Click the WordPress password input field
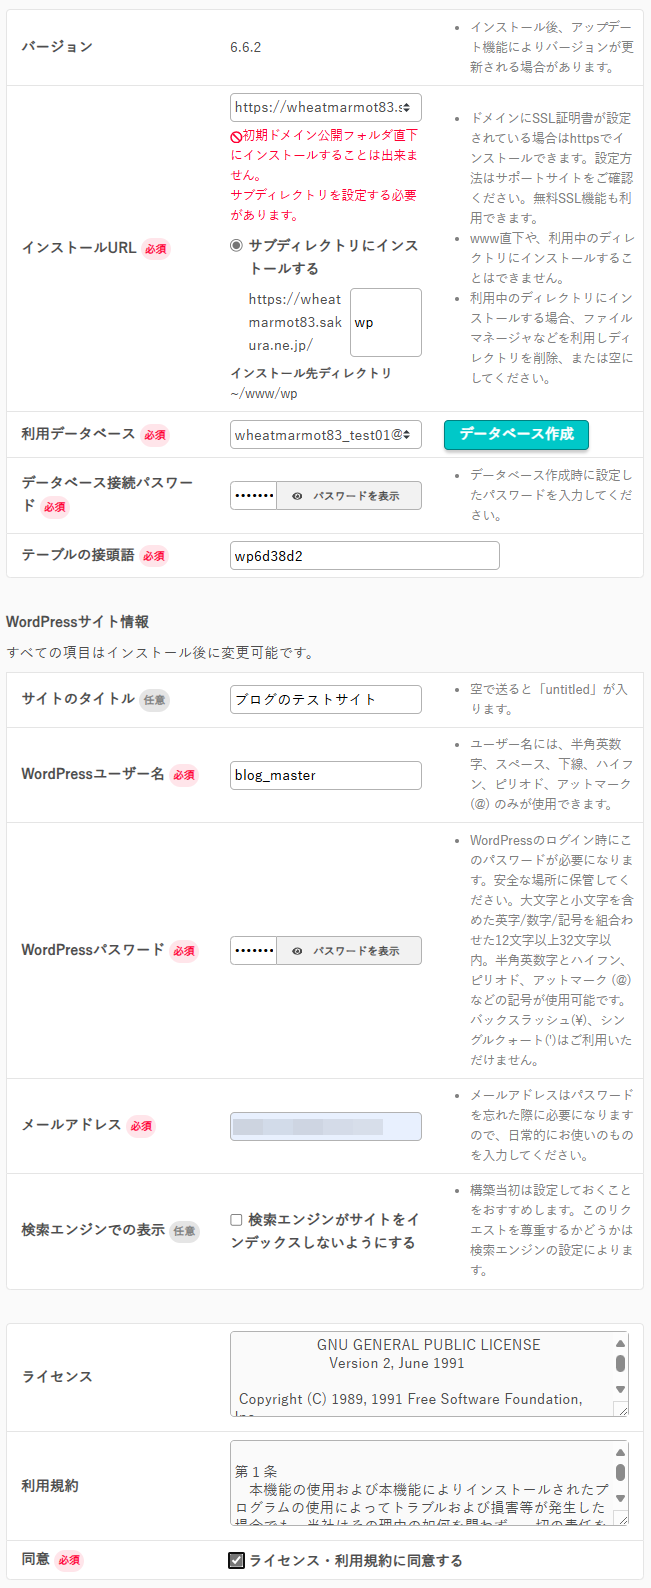The image size is (651, 1588). click(x=253, y=950)
